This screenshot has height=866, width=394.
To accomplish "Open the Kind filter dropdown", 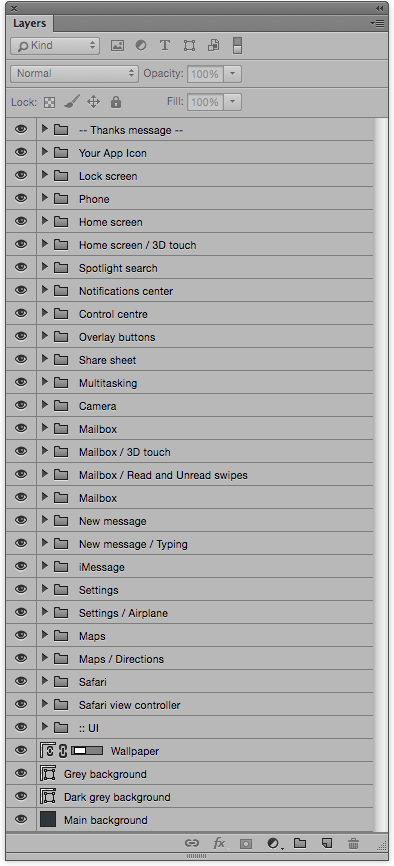I will click(x=55, y=46).
